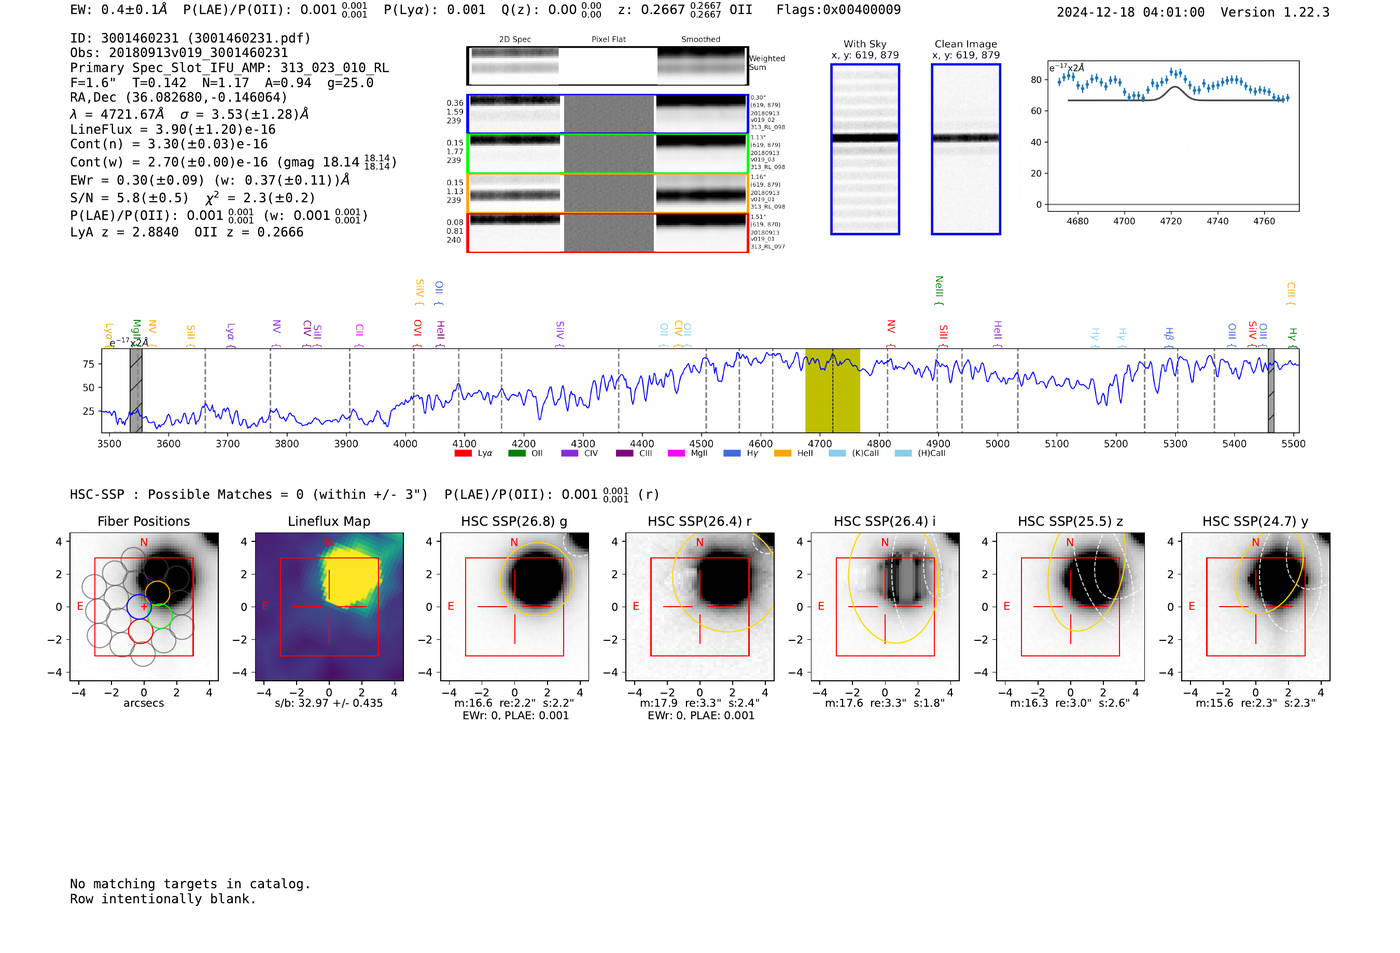Click the red Lyα legend swatch
Screen dimensions: 1400x953
(463, 453)
